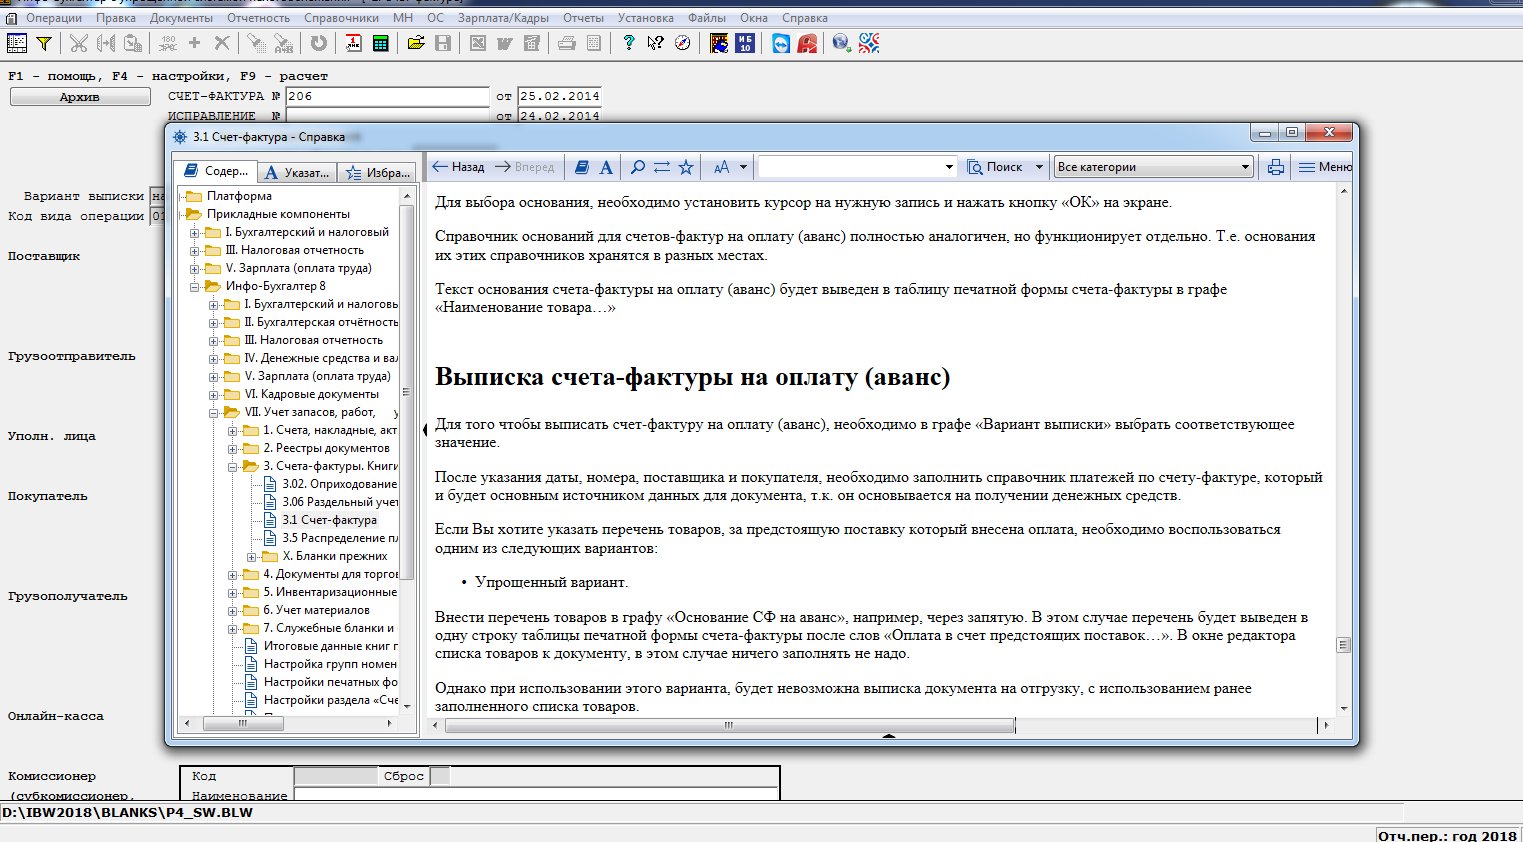
Task: Select 3.06 Раздельный учет tree item
Action: click(x=340, y=502)
